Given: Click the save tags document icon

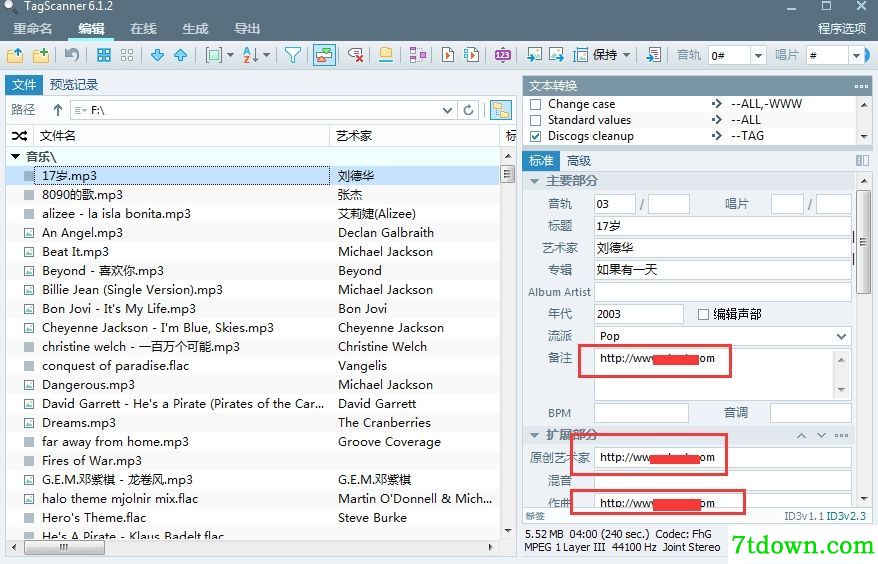Looking at the screenshot, I should pos(653,55).
